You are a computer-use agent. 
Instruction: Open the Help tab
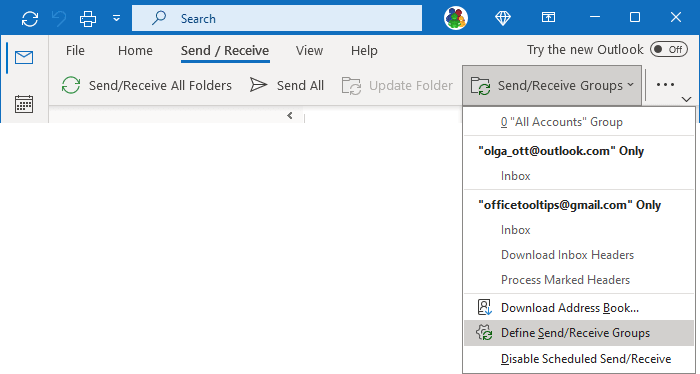click(364, 50)
